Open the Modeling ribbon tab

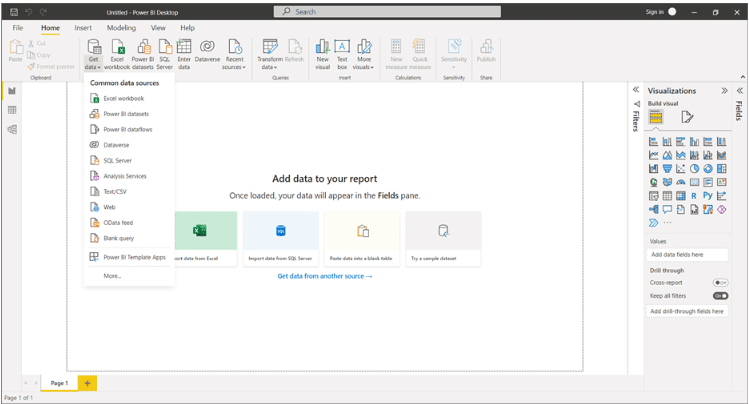[x=121, y=28]
